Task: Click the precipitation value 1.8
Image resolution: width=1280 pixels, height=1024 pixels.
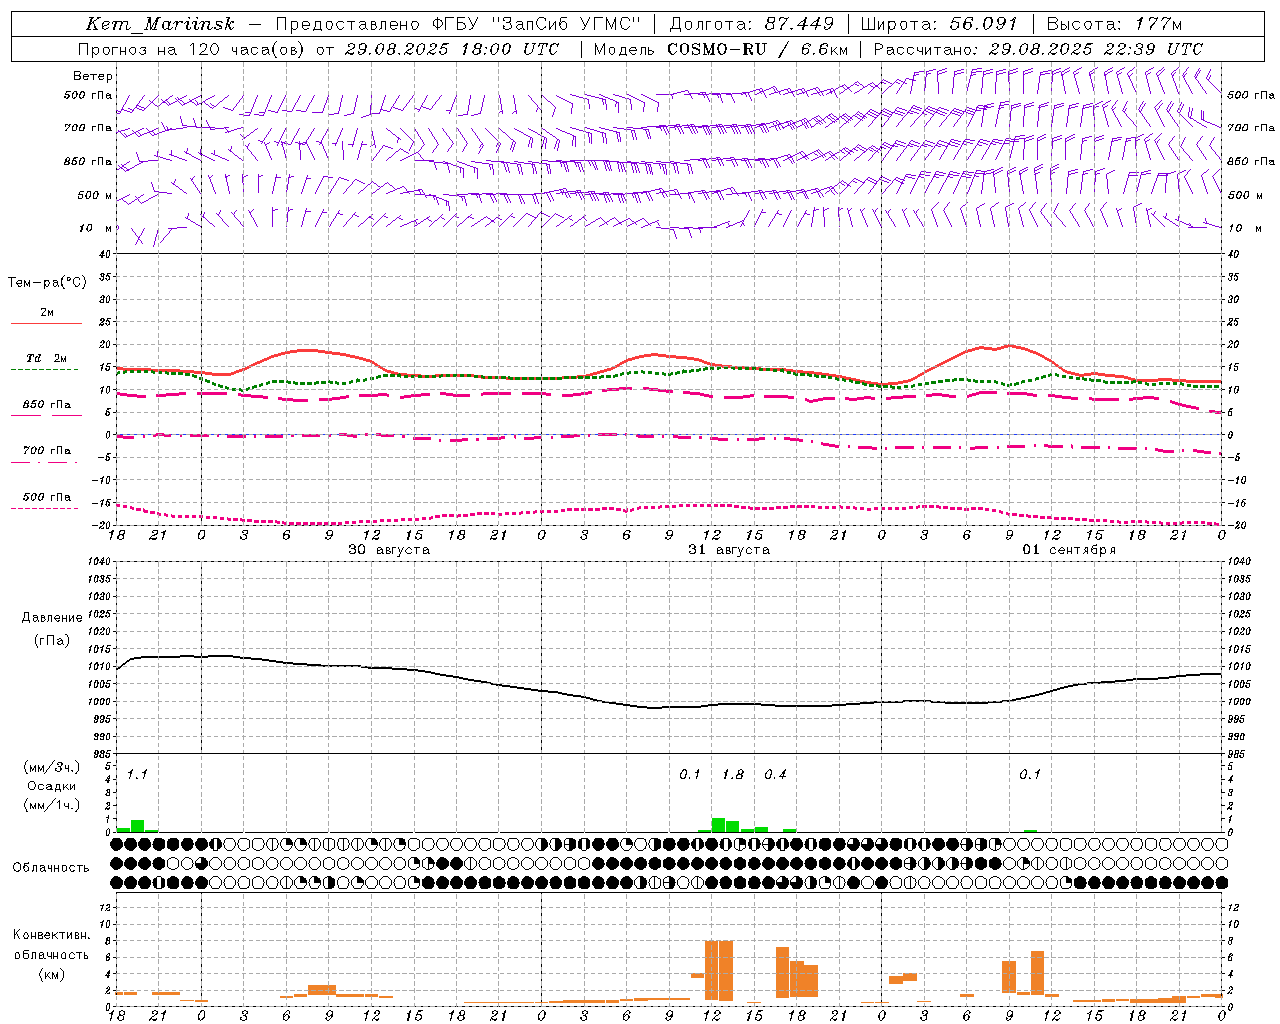Action: pyautogui.click(x=733, y=775)
